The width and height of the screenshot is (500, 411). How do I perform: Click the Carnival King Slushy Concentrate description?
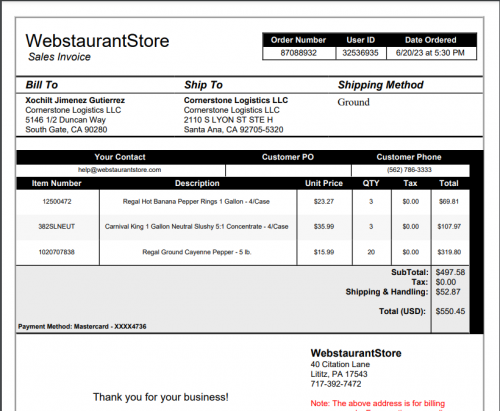(x=197, y=227)
